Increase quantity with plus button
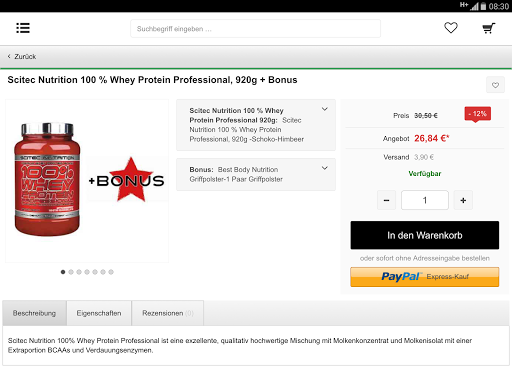The width and height of the screenshot is (512, 384). pos(463,200)
